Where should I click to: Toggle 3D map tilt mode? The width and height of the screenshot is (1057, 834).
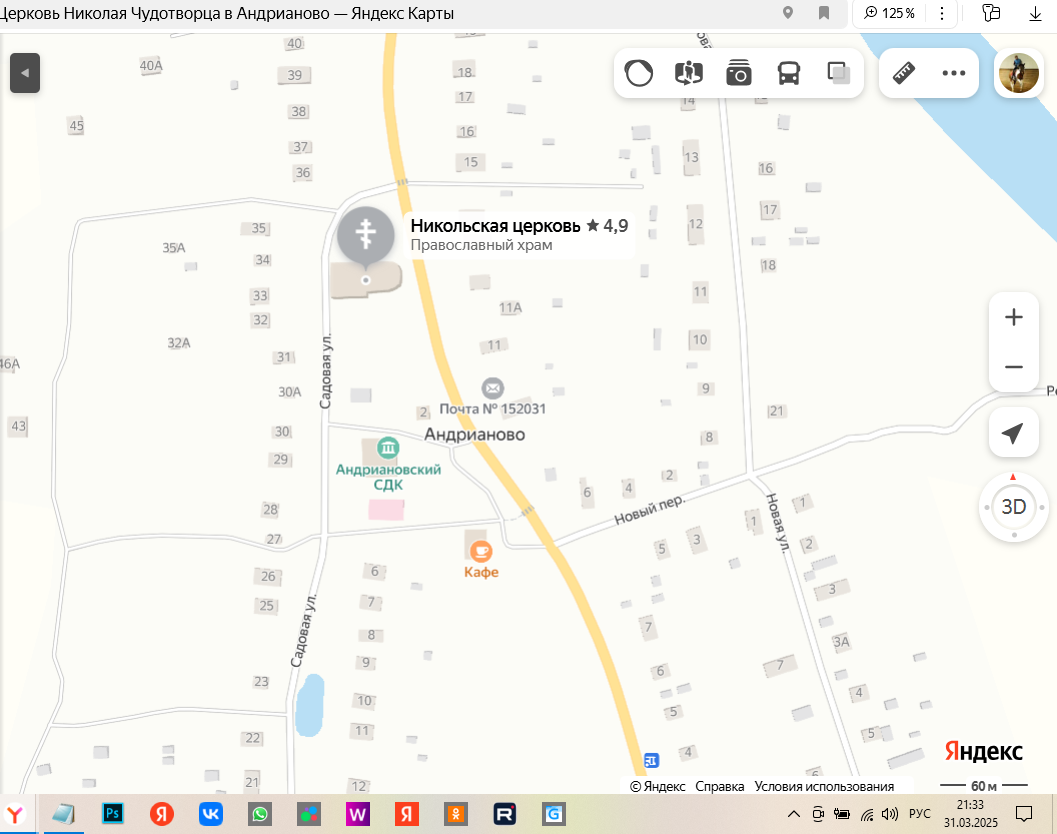[1013, 507]
